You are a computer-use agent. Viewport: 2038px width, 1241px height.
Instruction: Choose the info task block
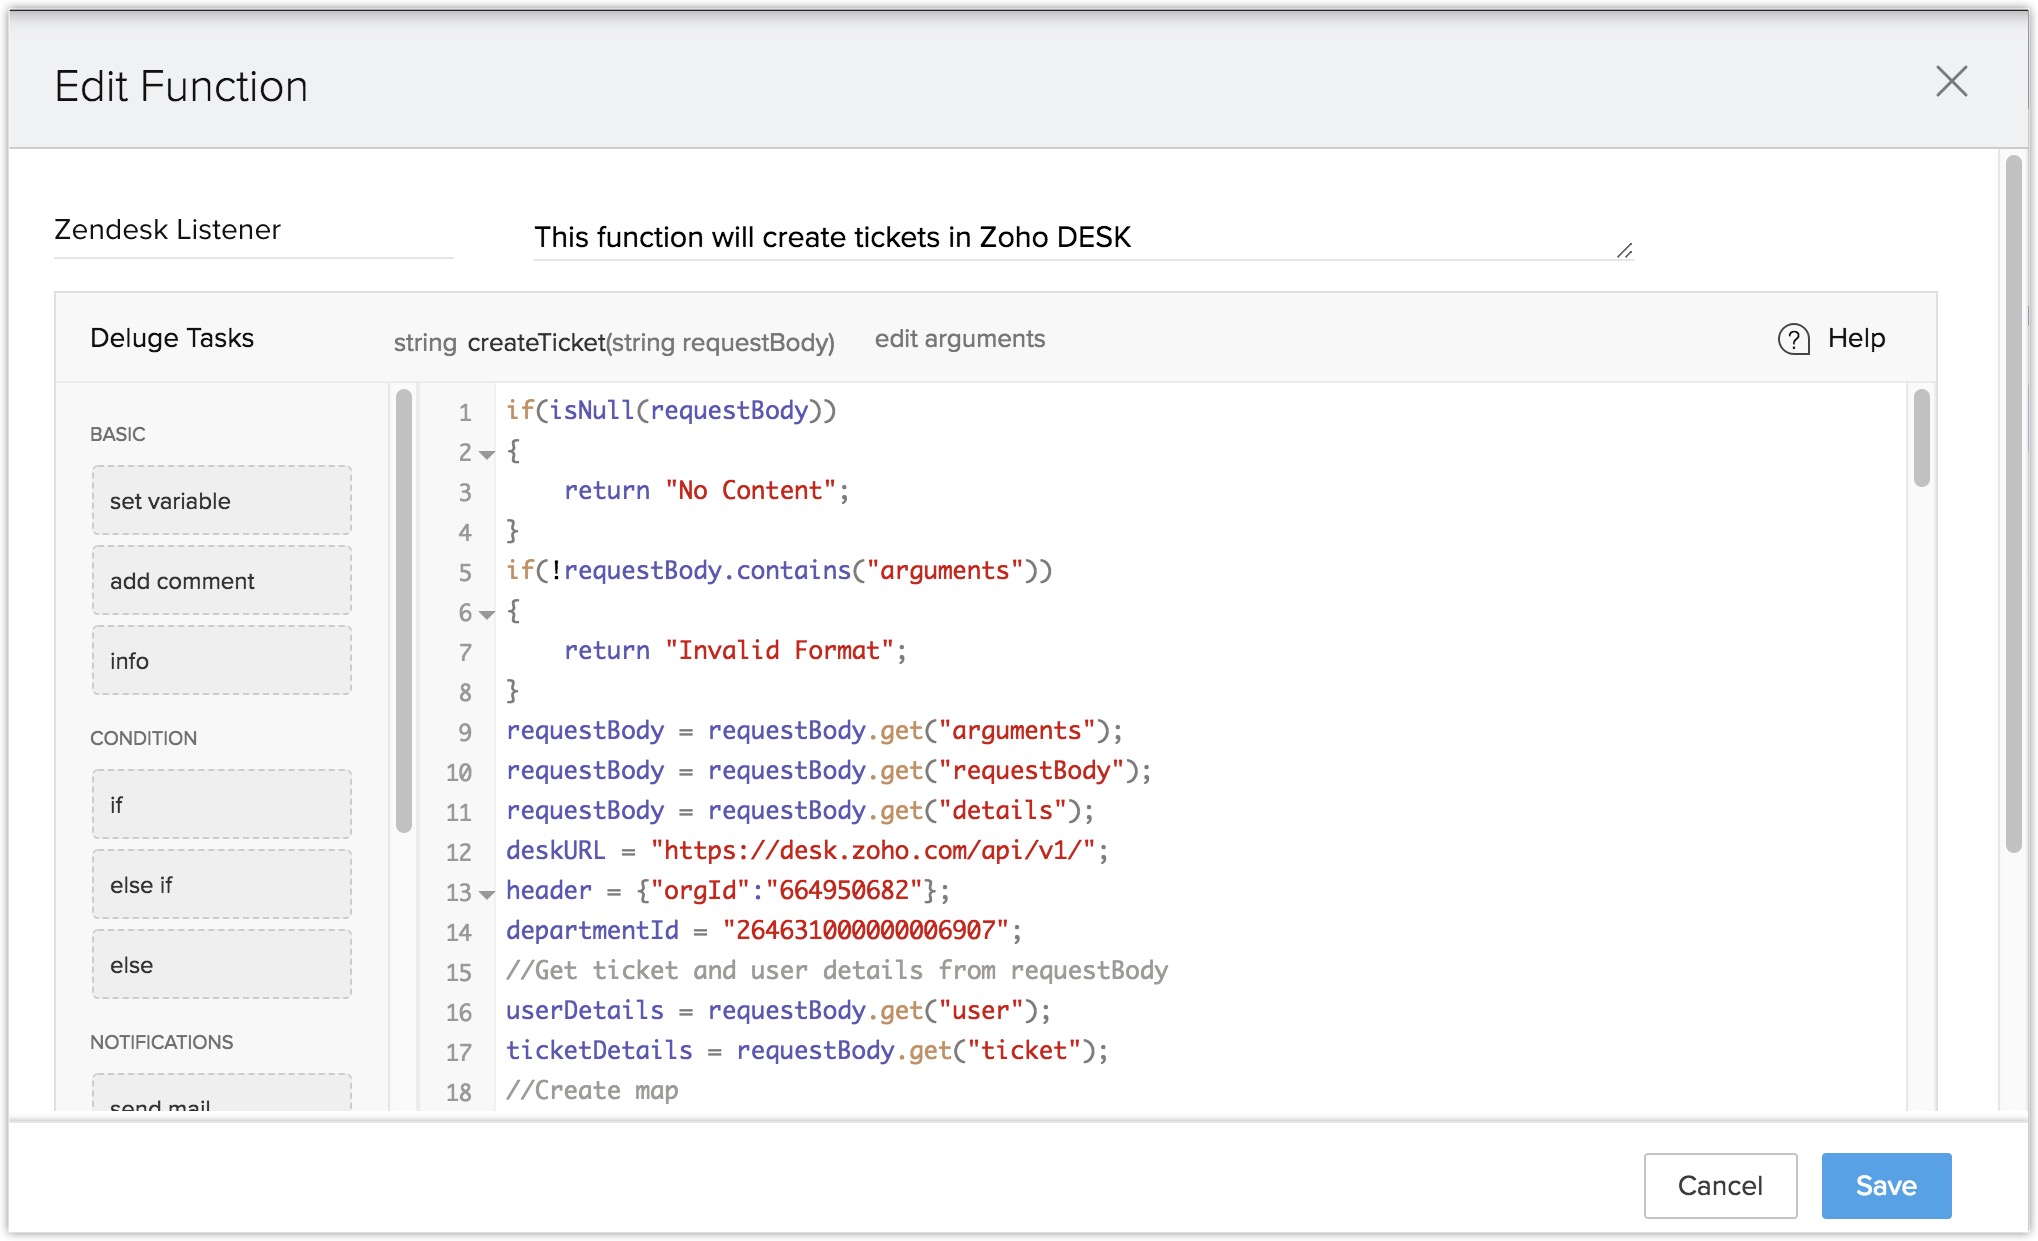tap(221, 660)
